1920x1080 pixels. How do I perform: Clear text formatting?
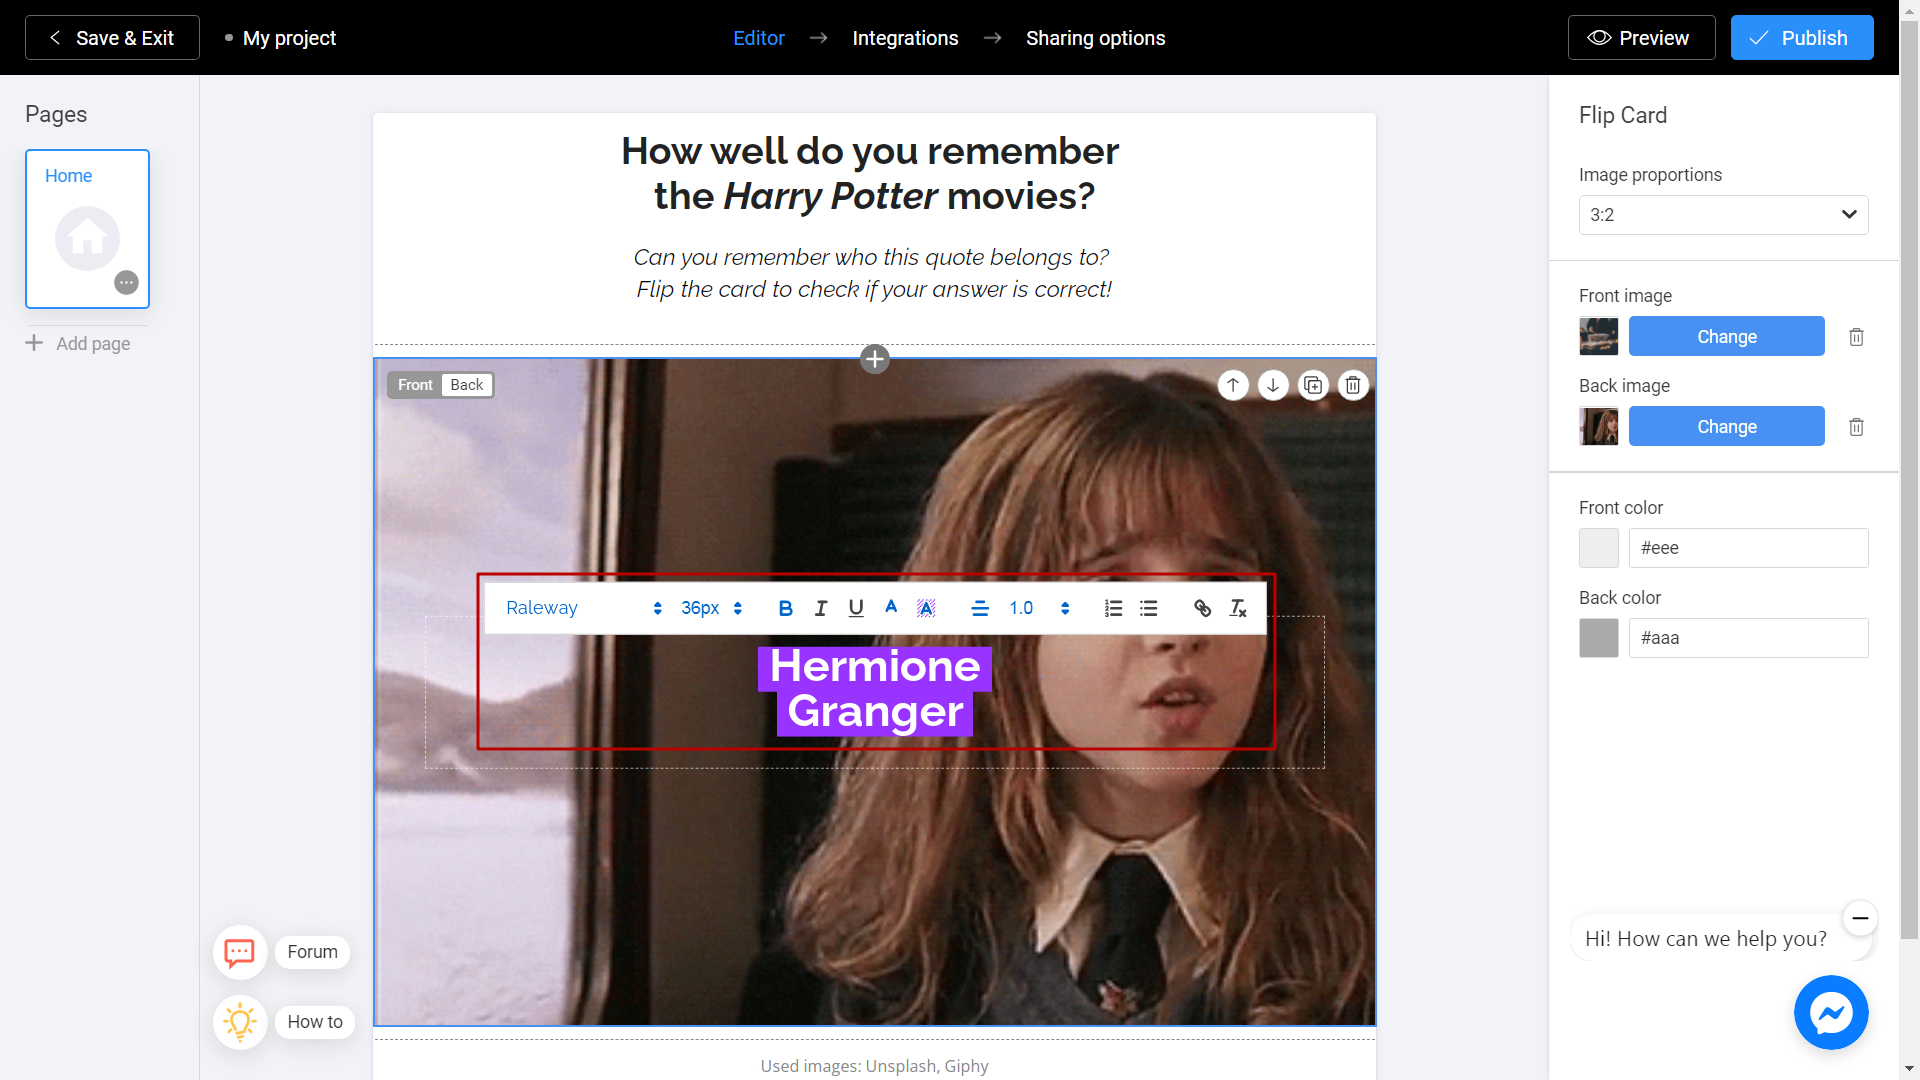1238,608
